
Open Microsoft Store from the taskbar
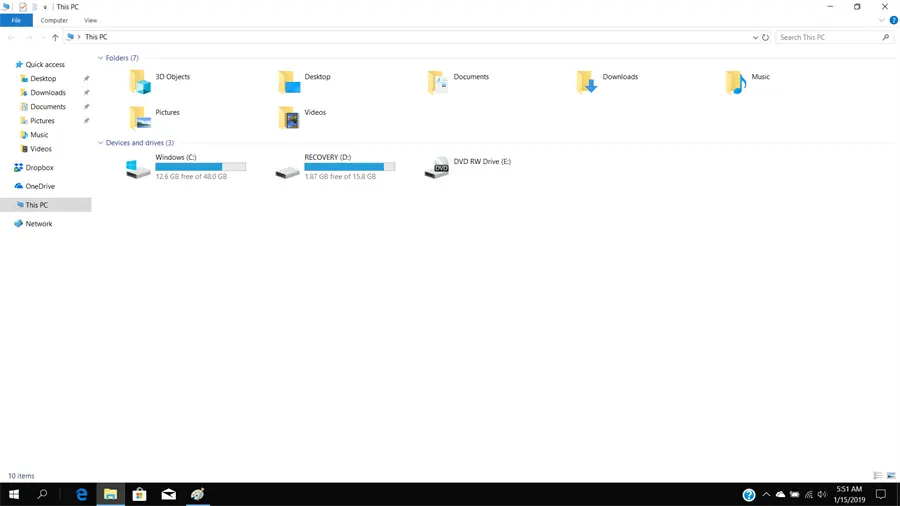(x=139, y=494)
